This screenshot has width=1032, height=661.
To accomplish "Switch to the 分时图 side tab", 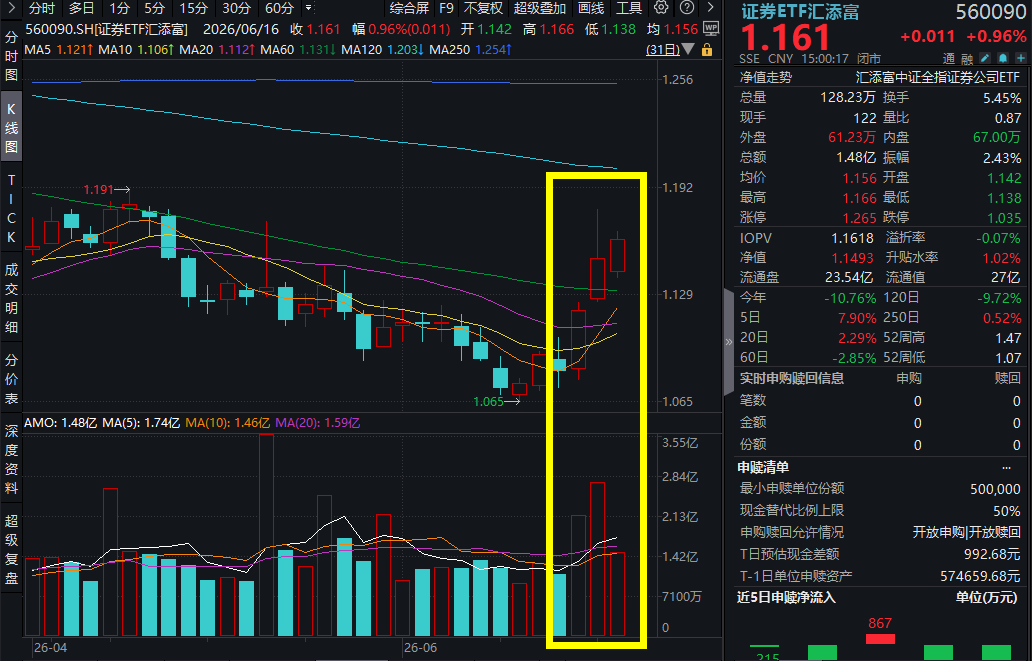I will 11,56.
